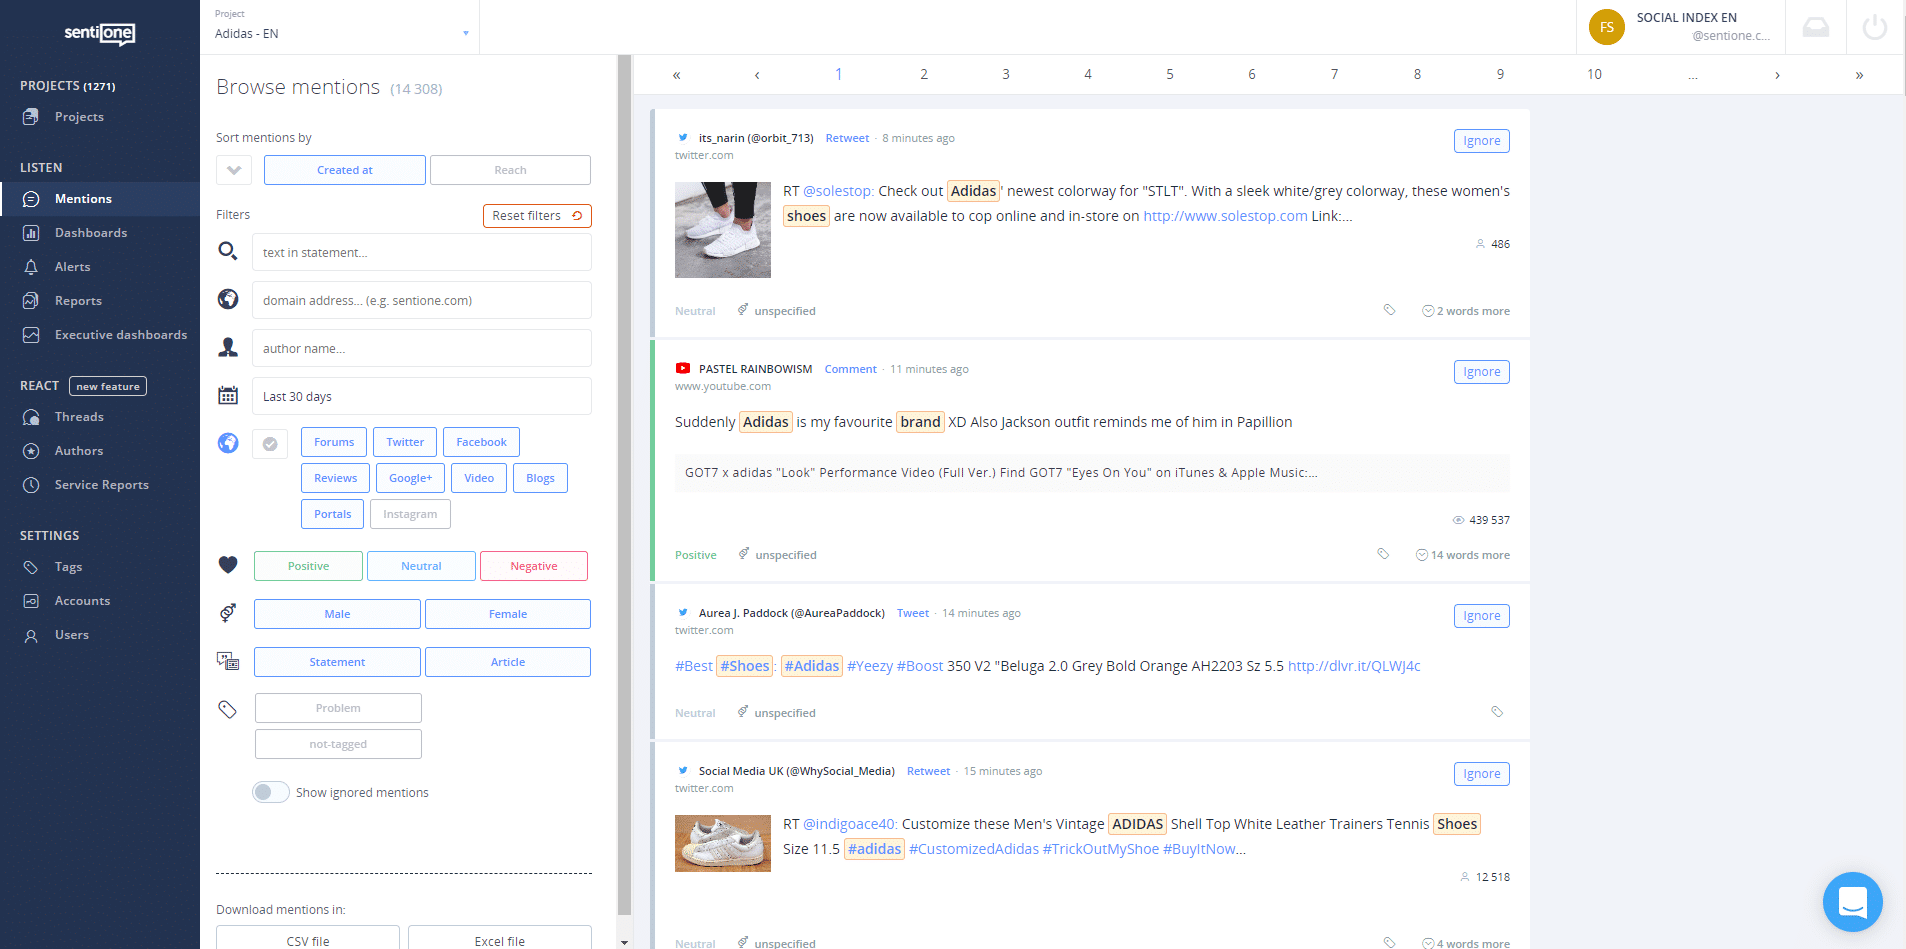
Task: Open the solestop.com link
Action: (1225, 216)
